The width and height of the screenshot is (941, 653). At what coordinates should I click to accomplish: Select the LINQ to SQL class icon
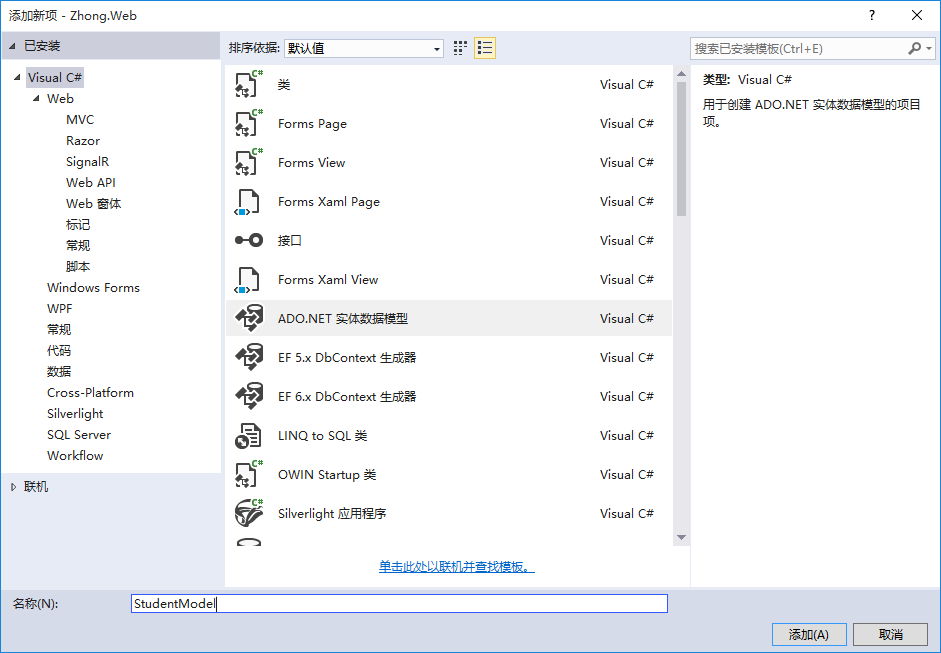pyautogui.click(x=248, y=435)
